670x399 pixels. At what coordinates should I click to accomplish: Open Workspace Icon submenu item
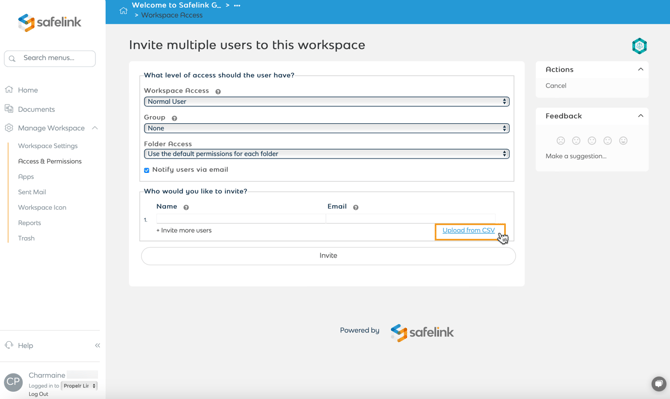click(x=42, y=207)
